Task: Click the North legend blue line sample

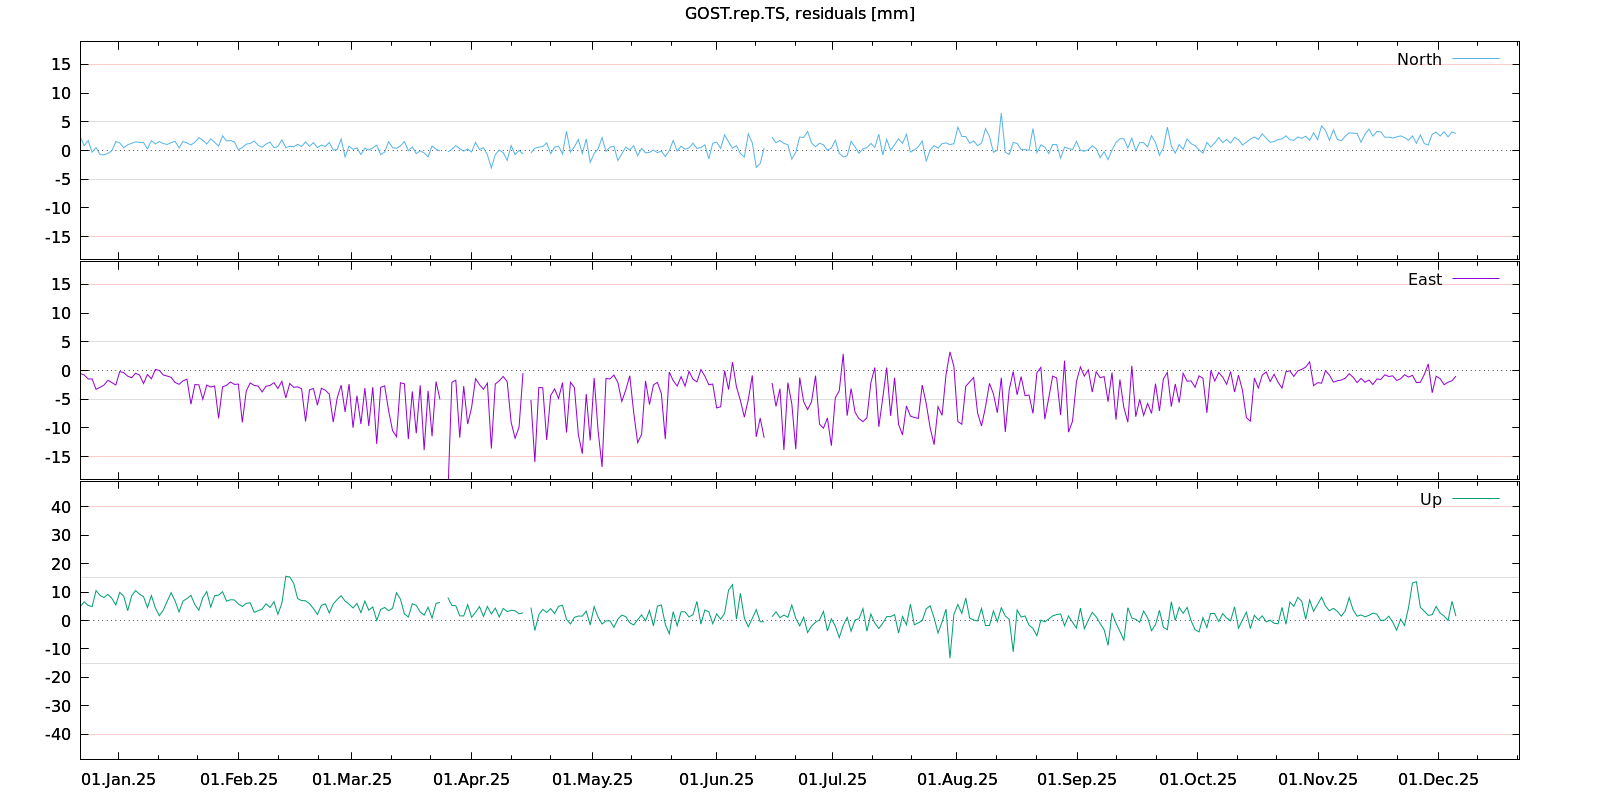Action: tap(1475, 59)
